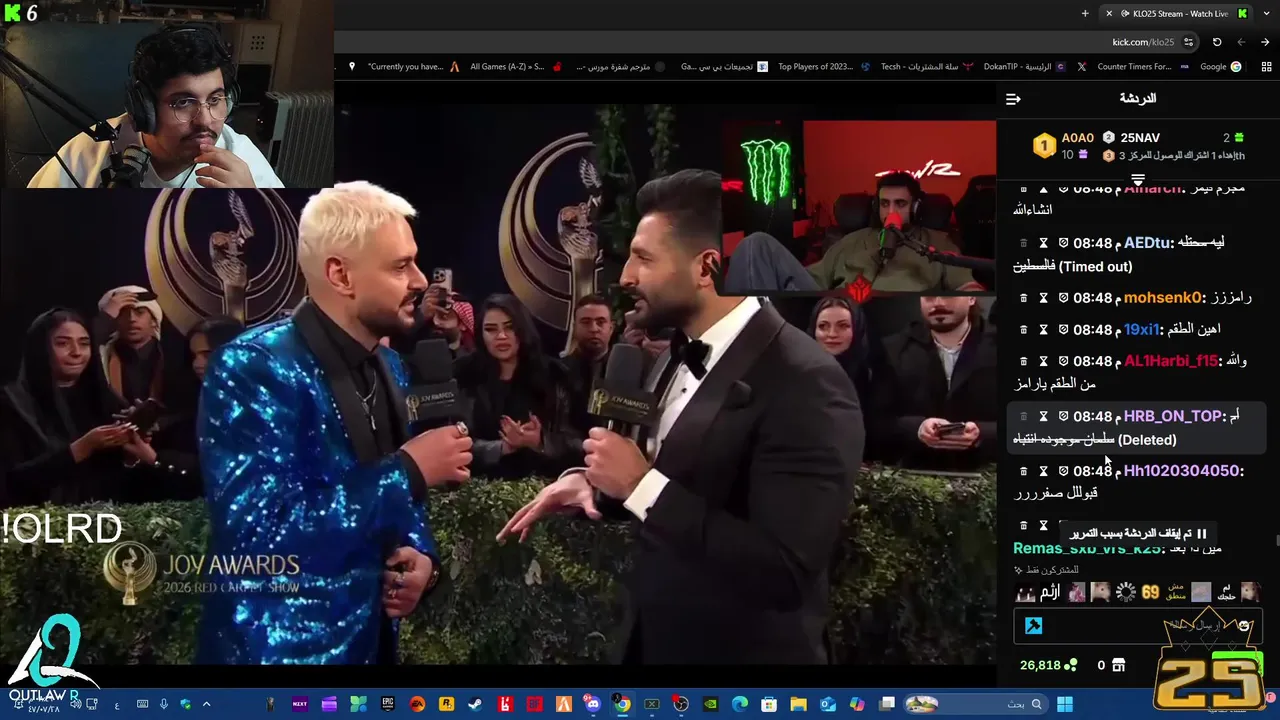The image size is (1280, 720).
Task: Open the Google bookmark
Action: click(x=1220, y=67)
